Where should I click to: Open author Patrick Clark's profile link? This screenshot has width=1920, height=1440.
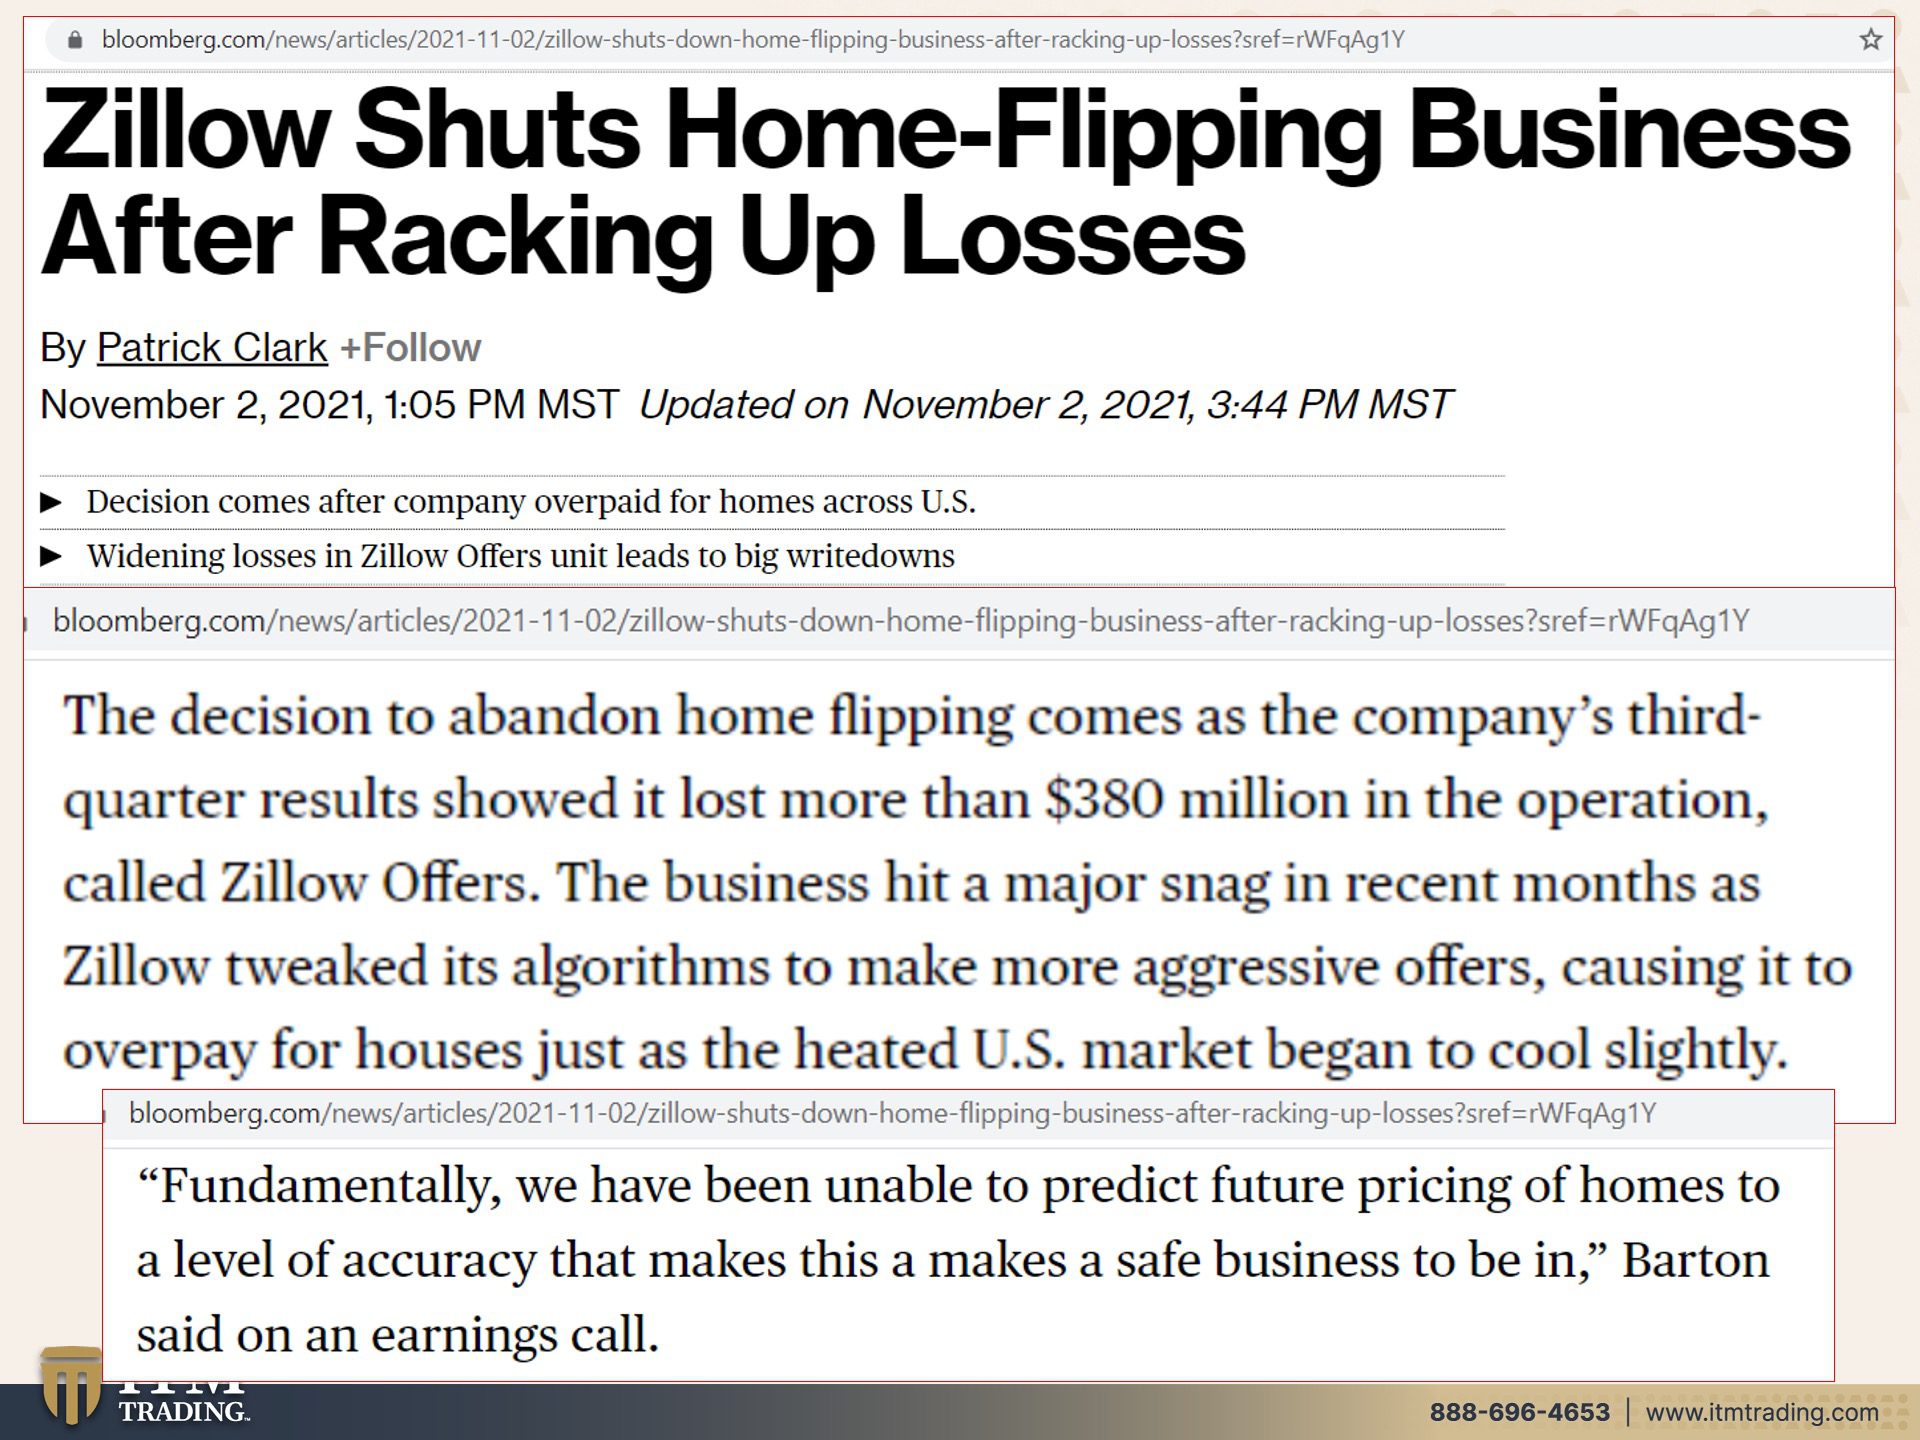coord(211,348)
